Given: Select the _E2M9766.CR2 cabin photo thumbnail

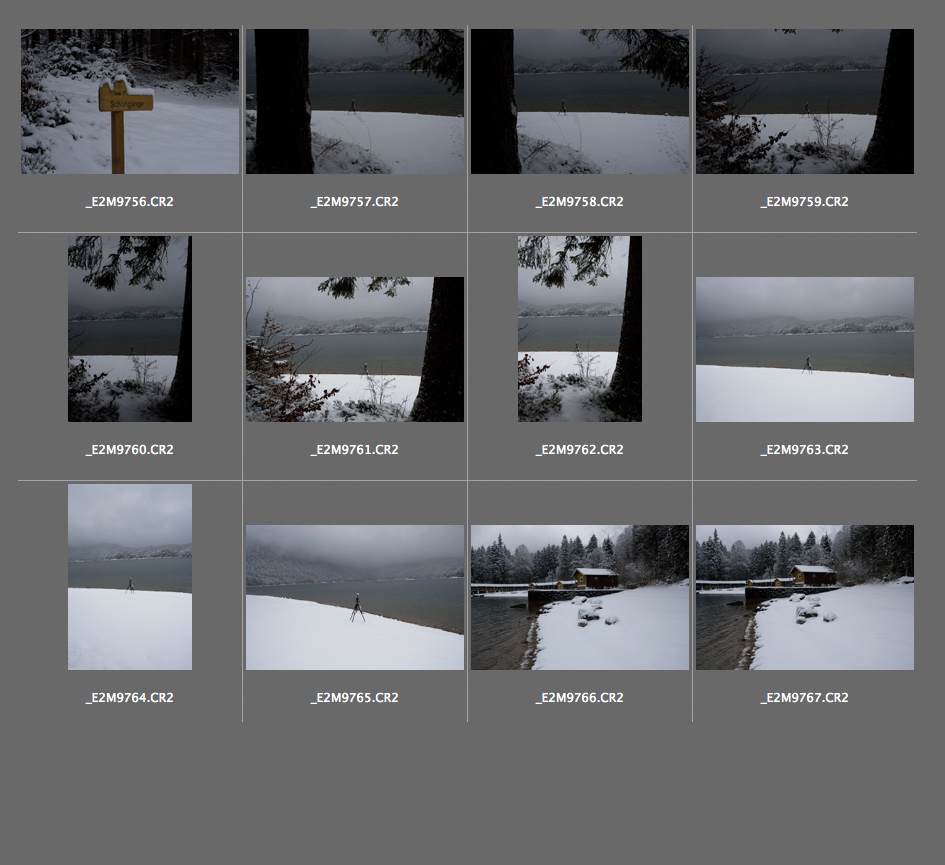Looking at the screenshot, I should point(580,597).
